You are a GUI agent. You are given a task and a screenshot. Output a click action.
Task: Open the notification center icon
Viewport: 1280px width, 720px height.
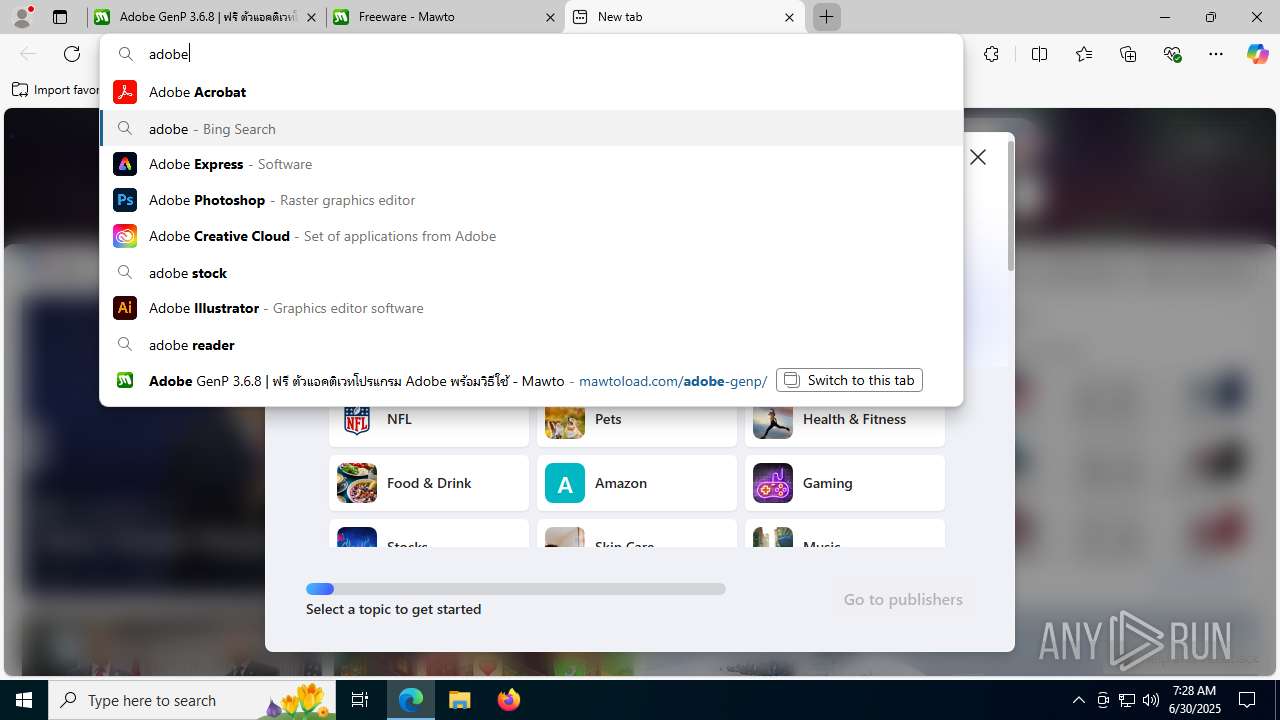[x=1247, y=700]
